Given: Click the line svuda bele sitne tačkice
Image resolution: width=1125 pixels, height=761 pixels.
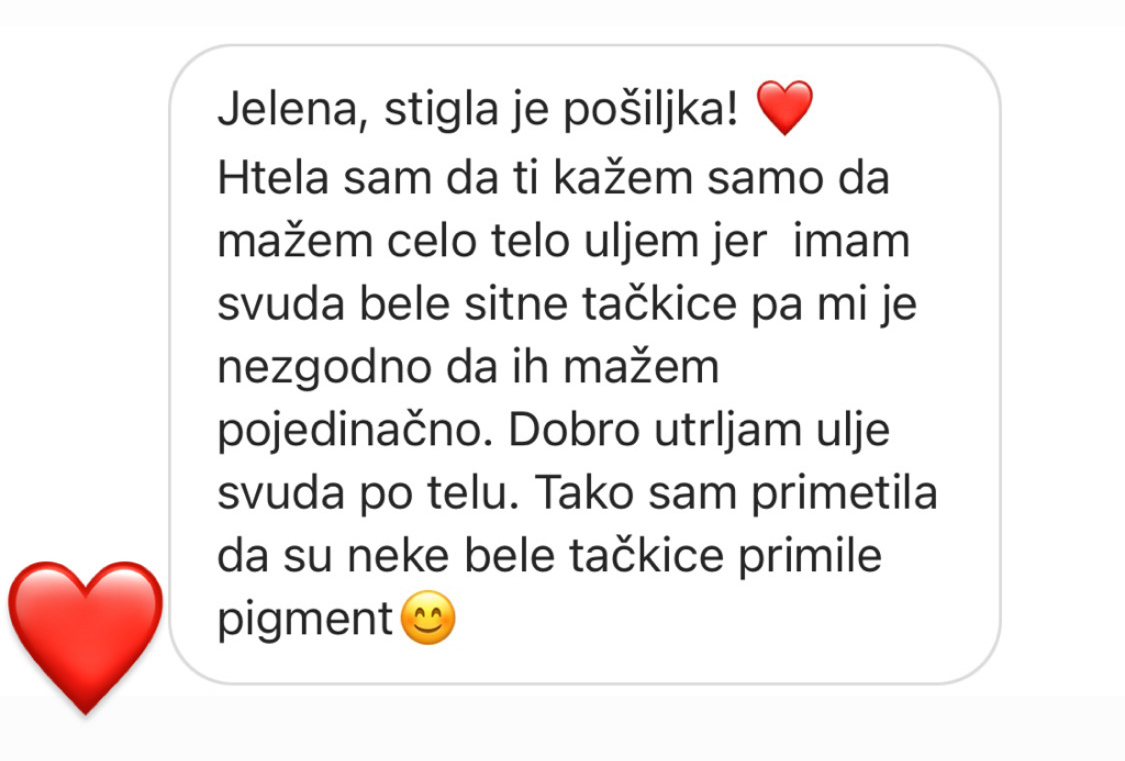Looking at the screenshot, I should [x=567, y=304].
